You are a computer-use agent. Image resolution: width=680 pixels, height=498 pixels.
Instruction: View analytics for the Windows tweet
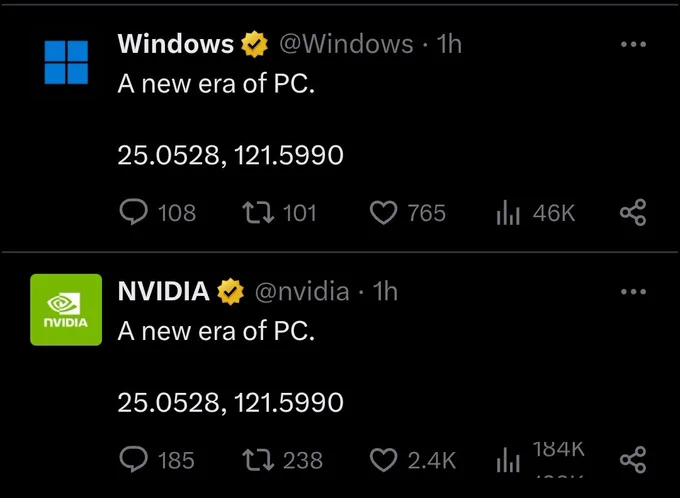tap(508, 213)
